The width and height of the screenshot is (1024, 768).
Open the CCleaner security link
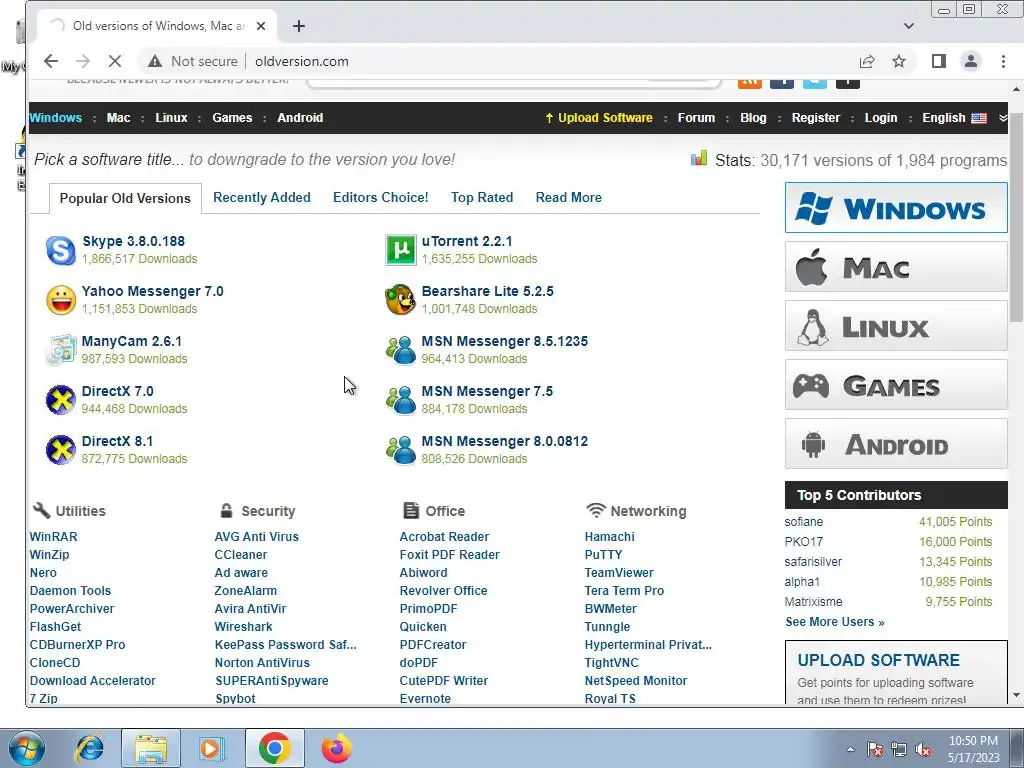(240, 554)
